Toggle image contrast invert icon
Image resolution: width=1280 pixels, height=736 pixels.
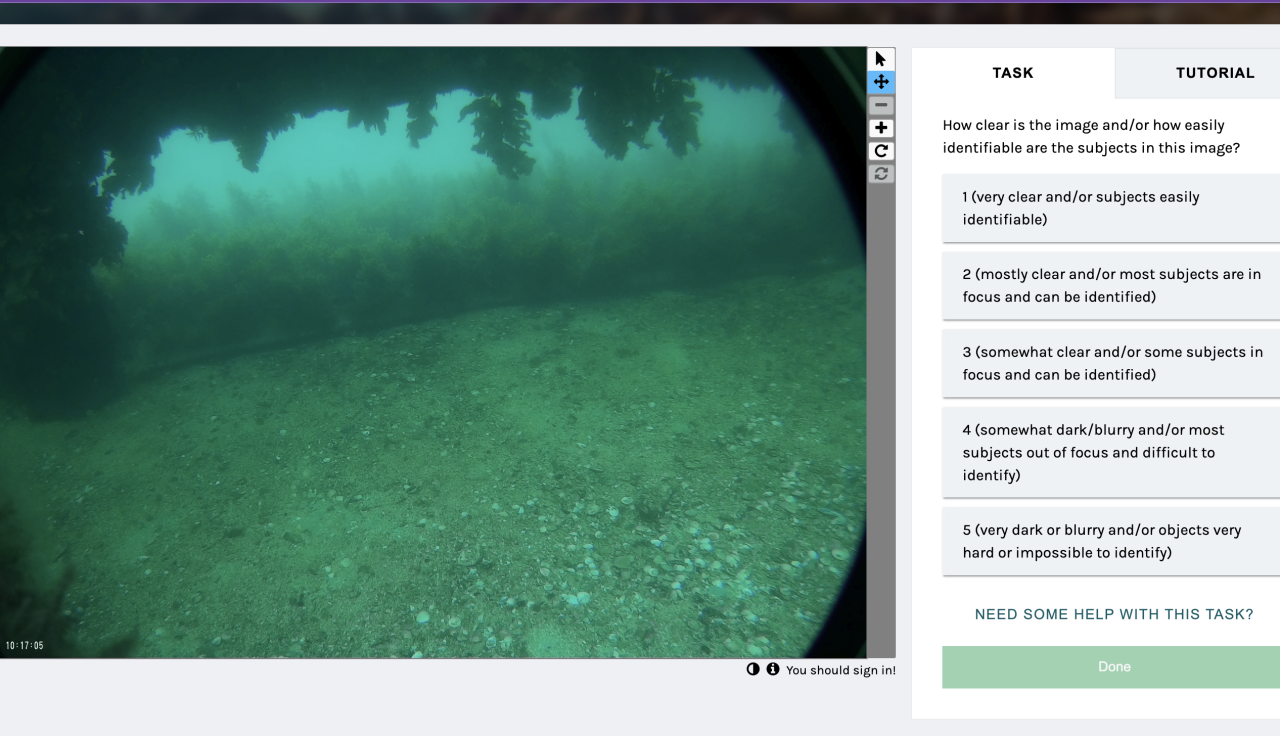coord(753,669)
